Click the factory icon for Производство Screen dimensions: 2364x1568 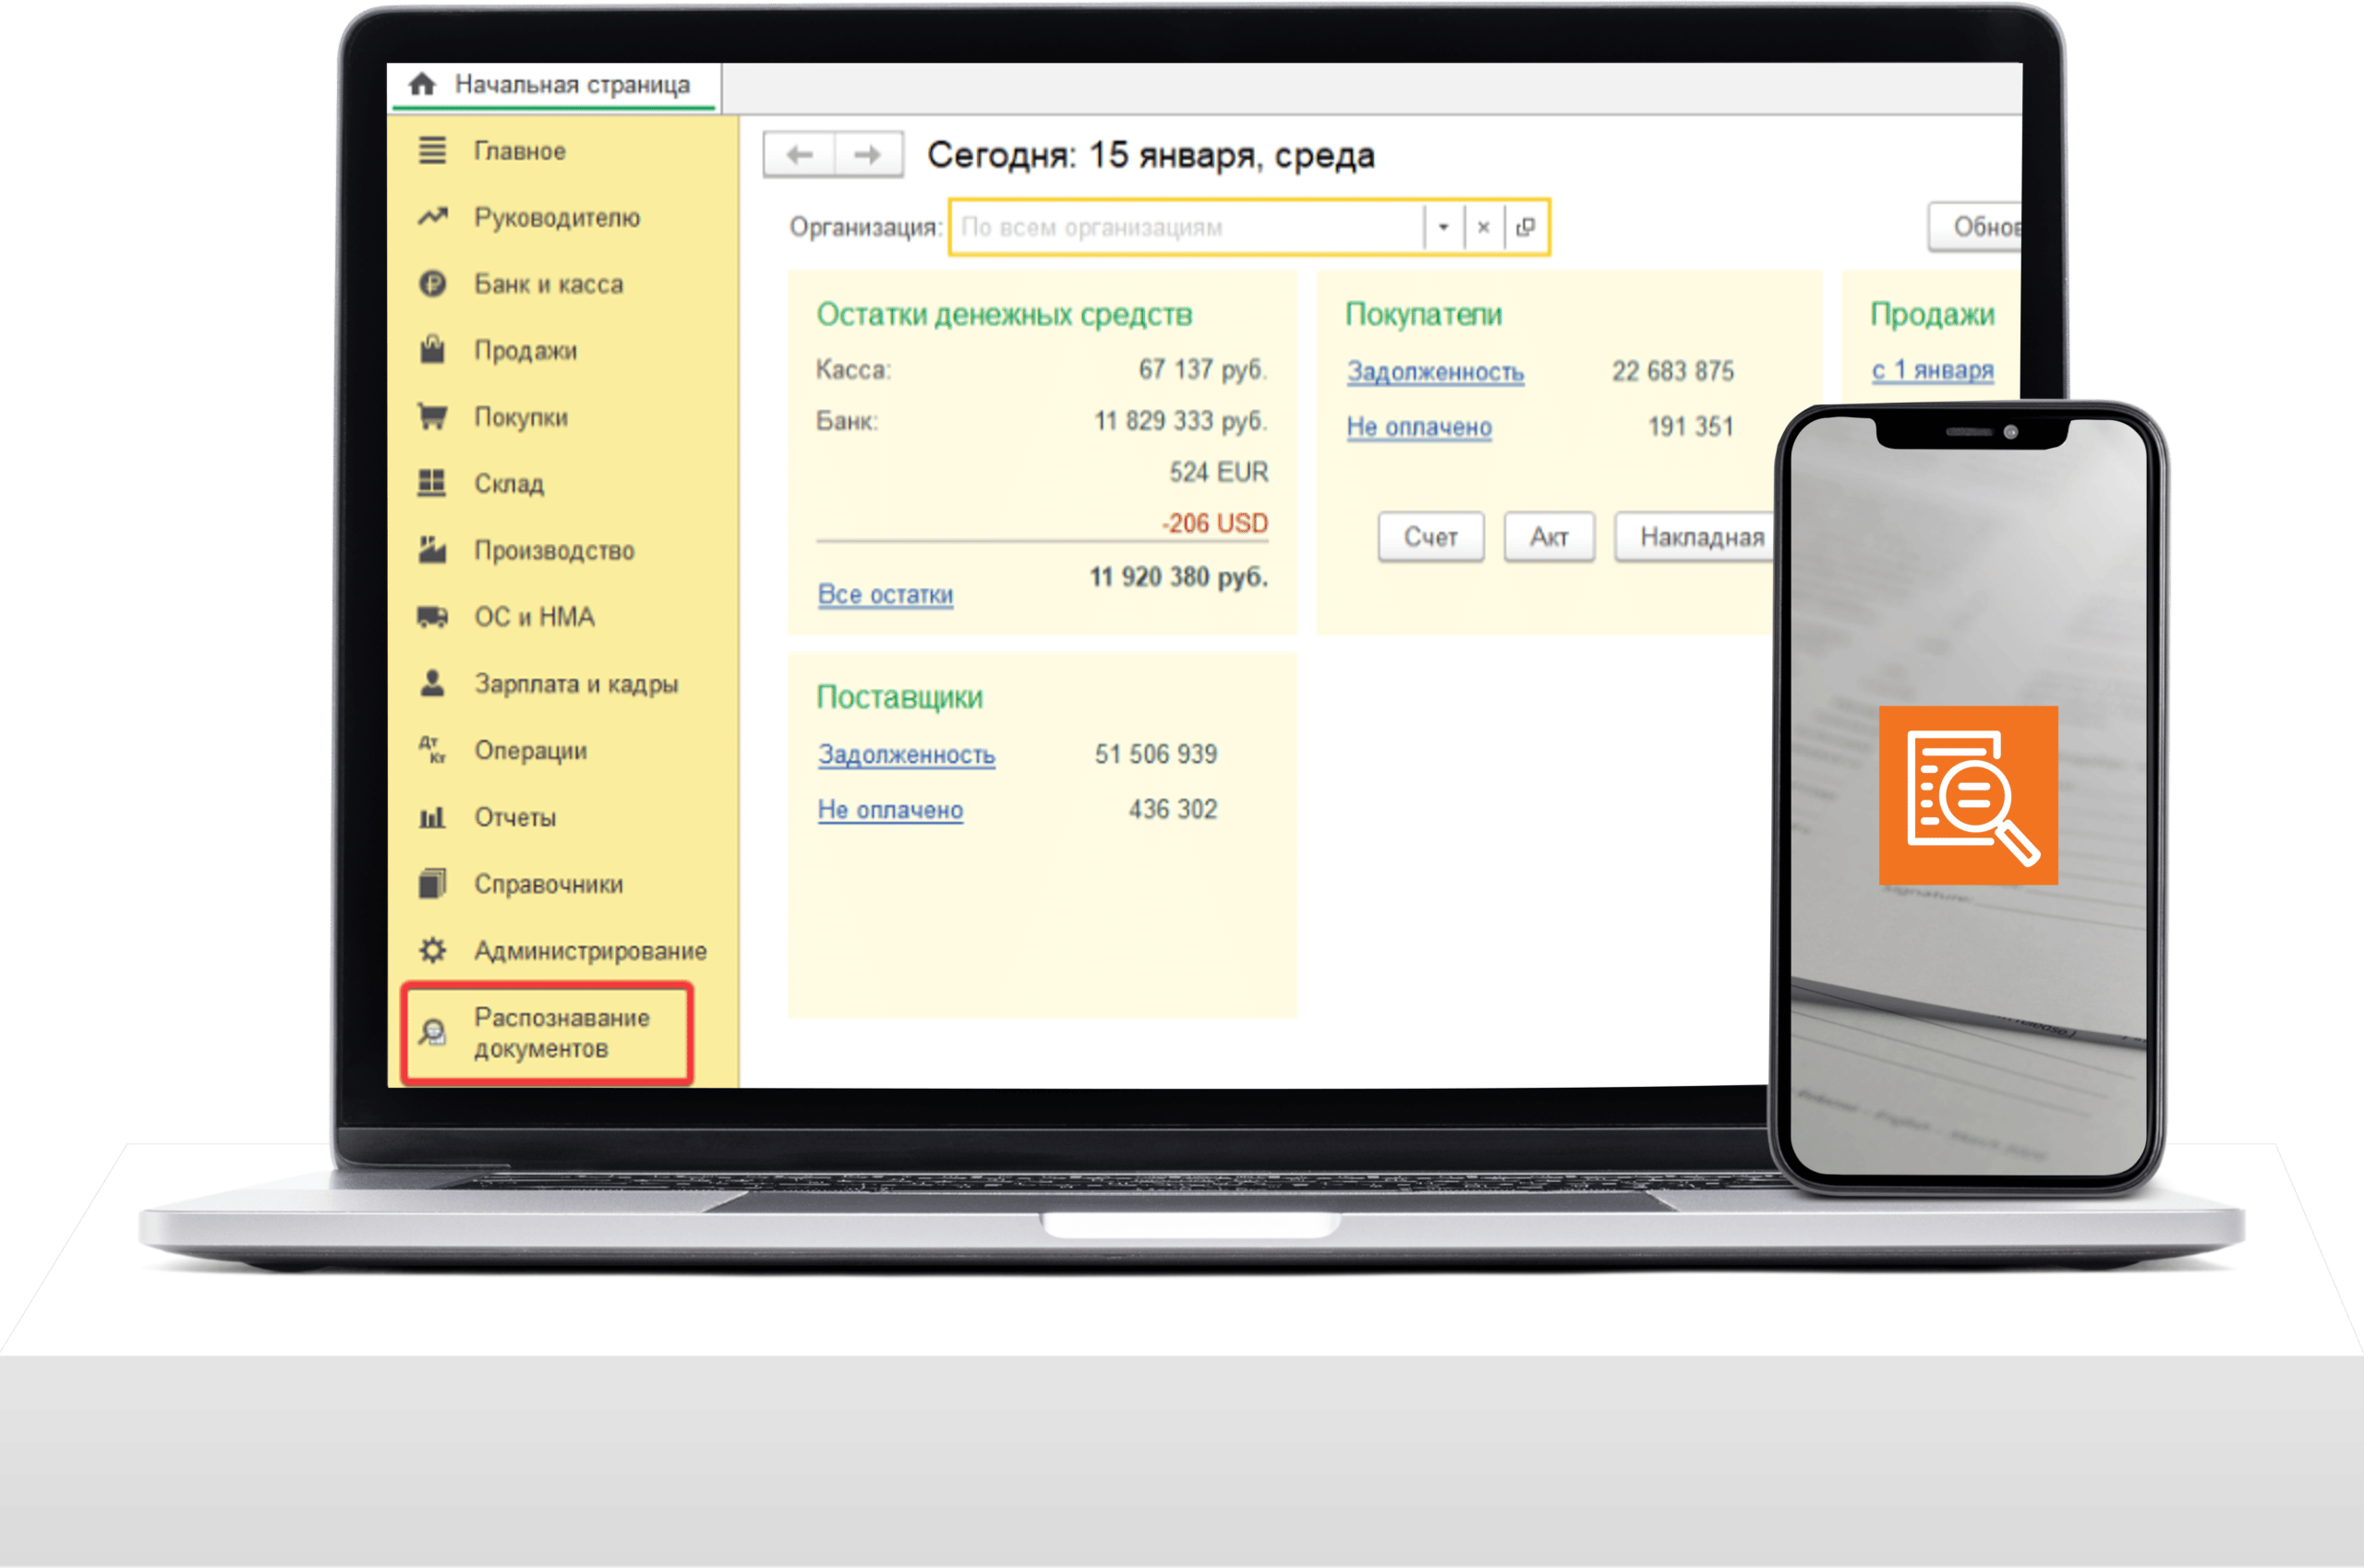pyautogui.click(x=432, y=550)
